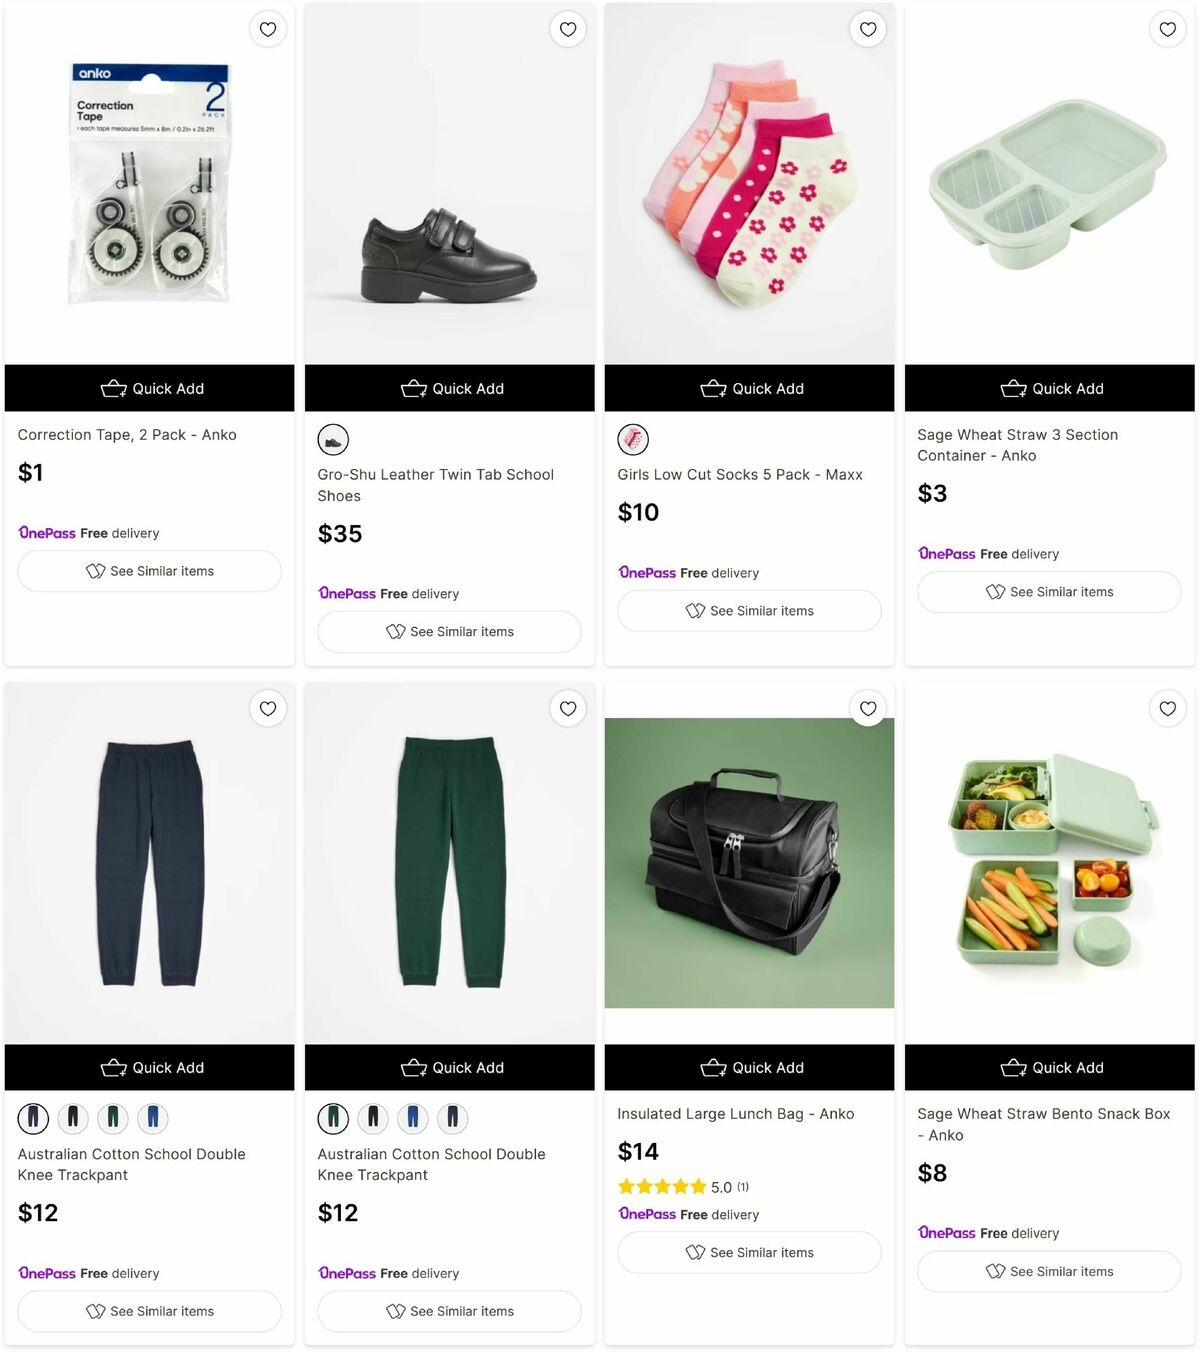This screenshot has height=1353, width=1200.
Task: Toggle the wishlist heart on Insulated Large Lunch Bag
Action: (867, 708)
